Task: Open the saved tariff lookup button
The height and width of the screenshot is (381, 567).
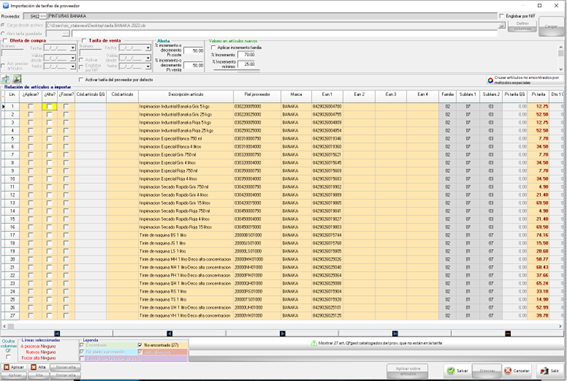Action: (x=65, y=33)
